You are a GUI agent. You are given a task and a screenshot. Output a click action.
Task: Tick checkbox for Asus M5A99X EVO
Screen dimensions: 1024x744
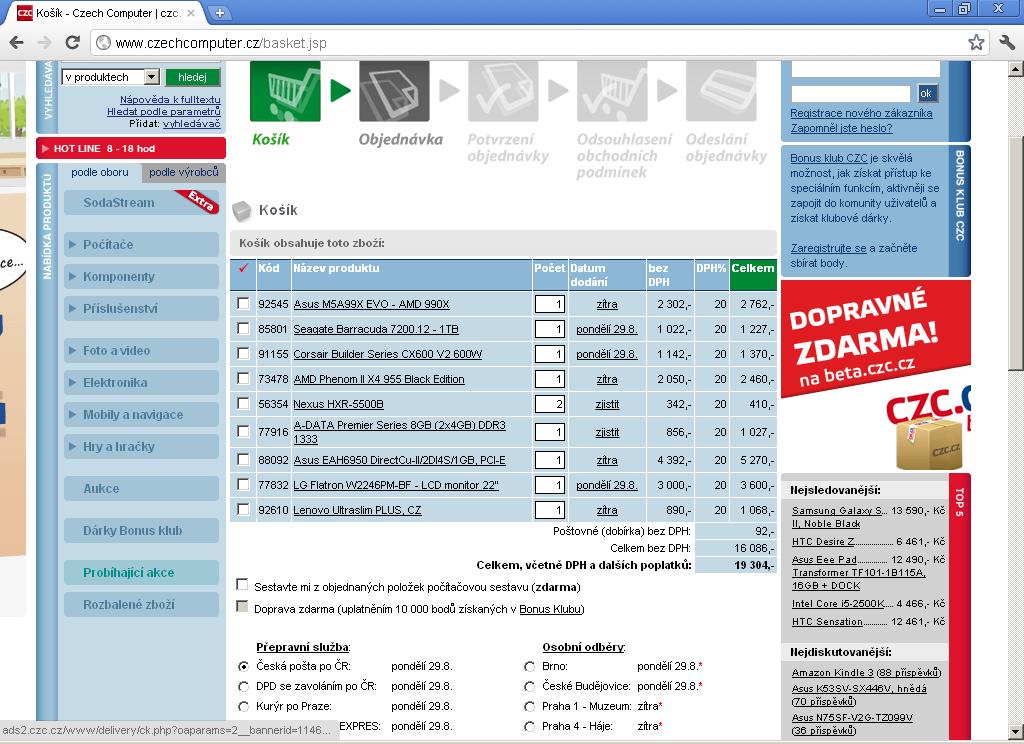(243, 304)
